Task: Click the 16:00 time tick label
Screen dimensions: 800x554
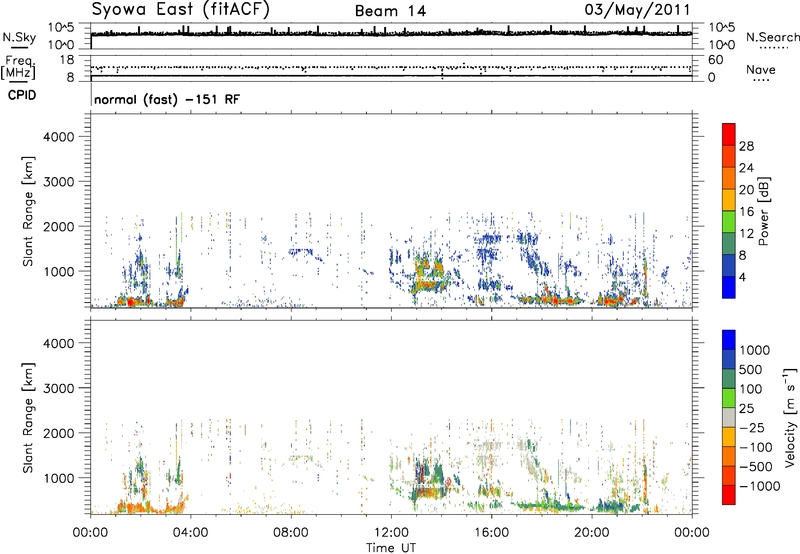Action: tap(491, 533)
